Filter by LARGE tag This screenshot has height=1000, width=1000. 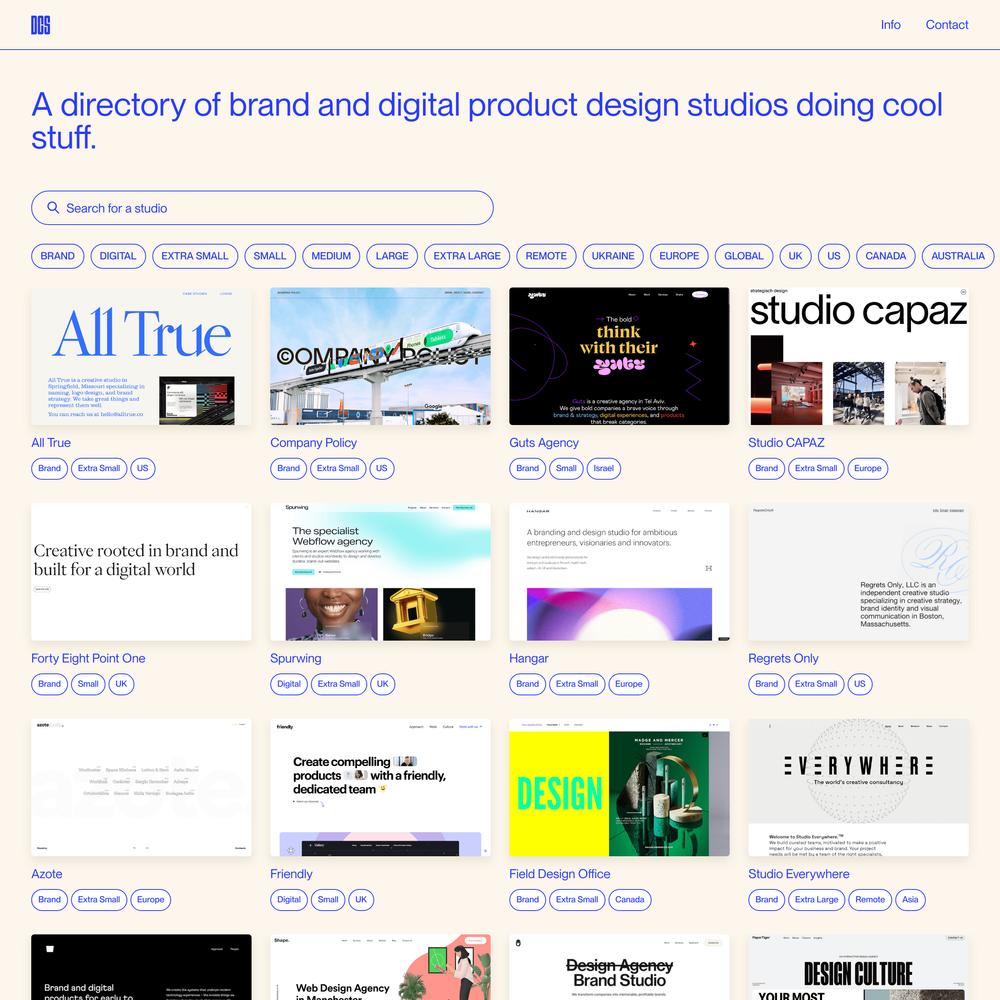392,256
